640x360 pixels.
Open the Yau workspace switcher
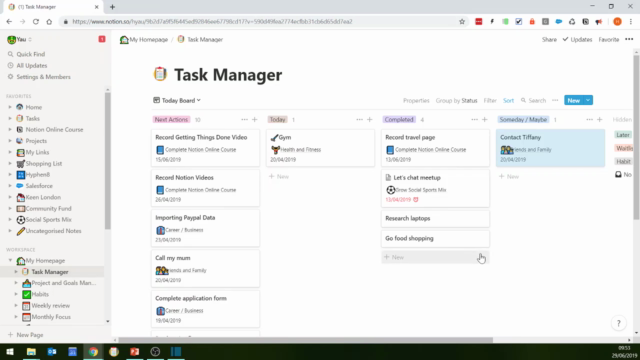(x=20, y=39)
